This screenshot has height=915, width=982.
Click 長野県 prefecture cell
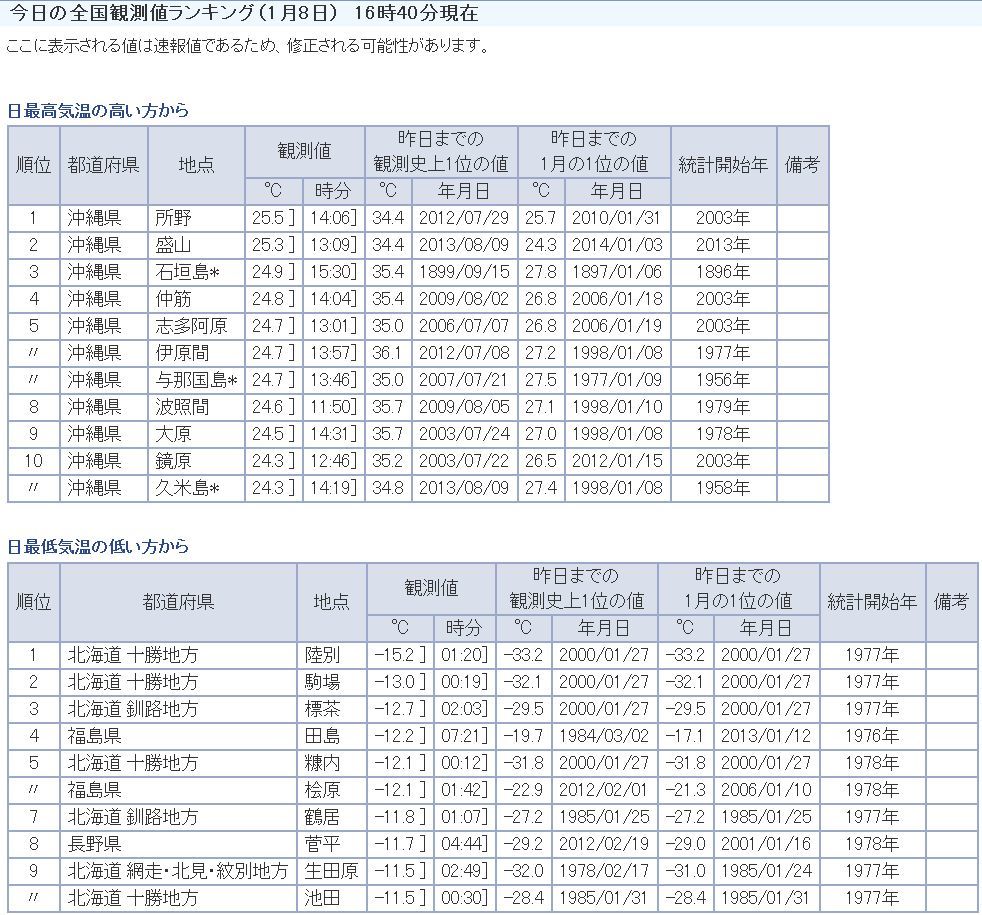(x=95, y=817)
